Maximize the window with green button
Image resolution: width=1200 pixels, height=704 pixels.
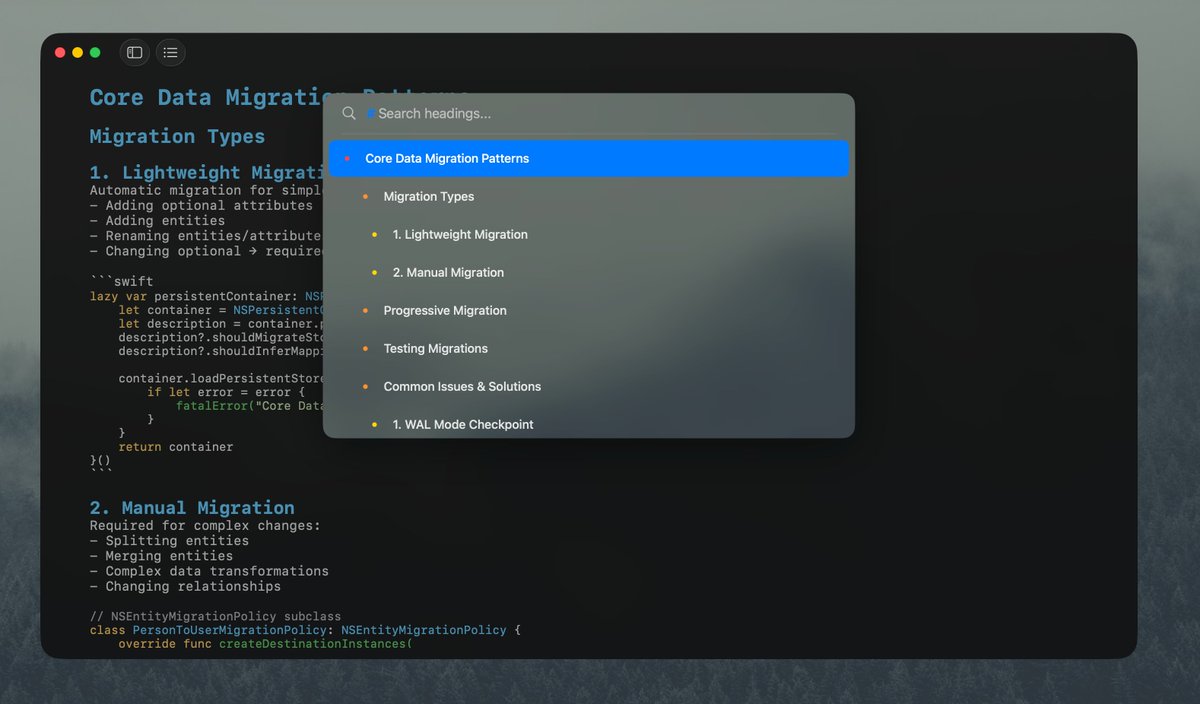coord(95,52)
